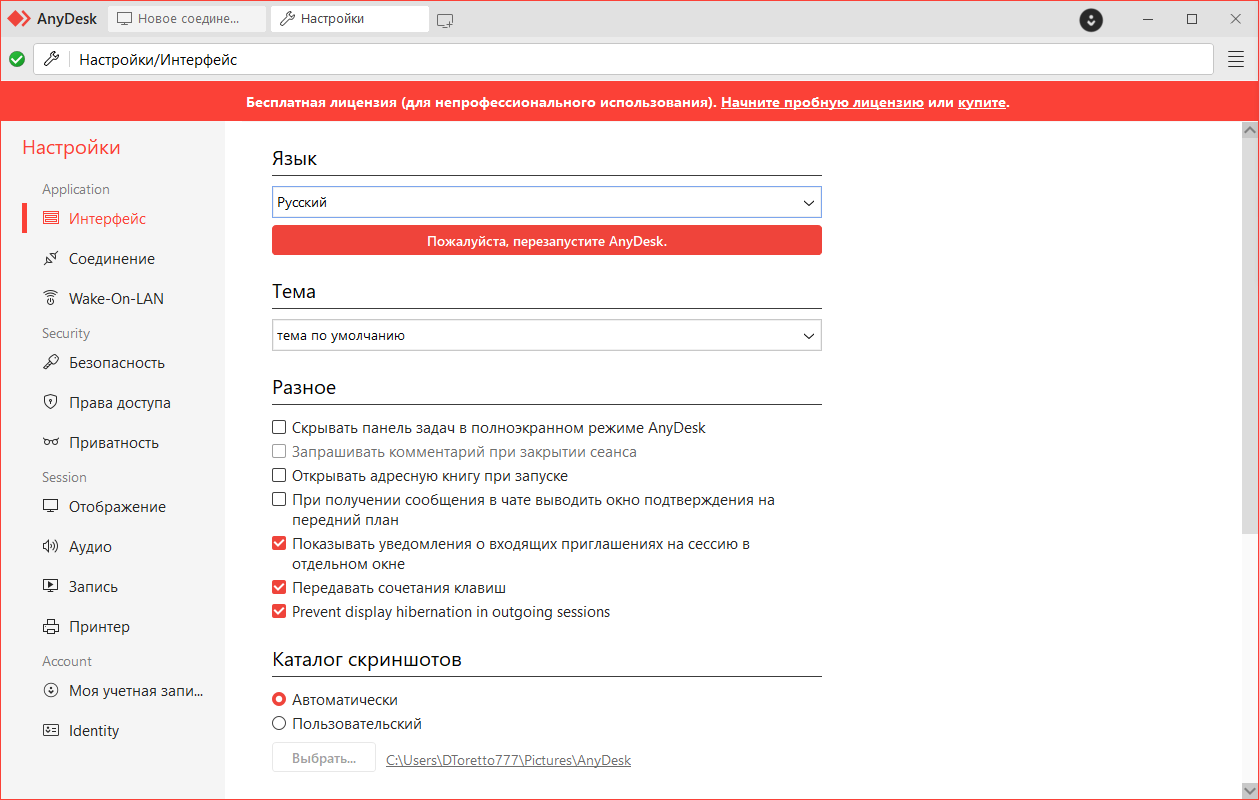The width and height of the screenshot is (1259, 800).
Task: Switch to Новое соединение tab
Action: 187,19
